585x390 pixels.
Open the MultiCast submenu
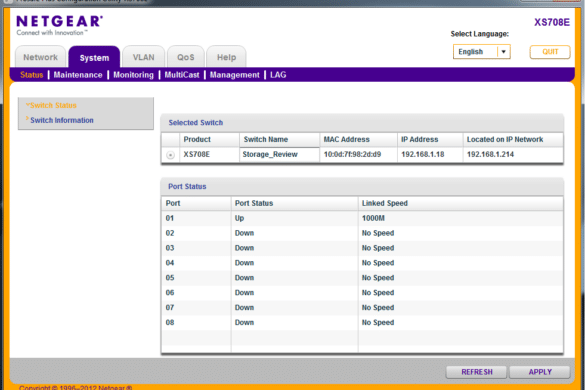click(182, 75)
